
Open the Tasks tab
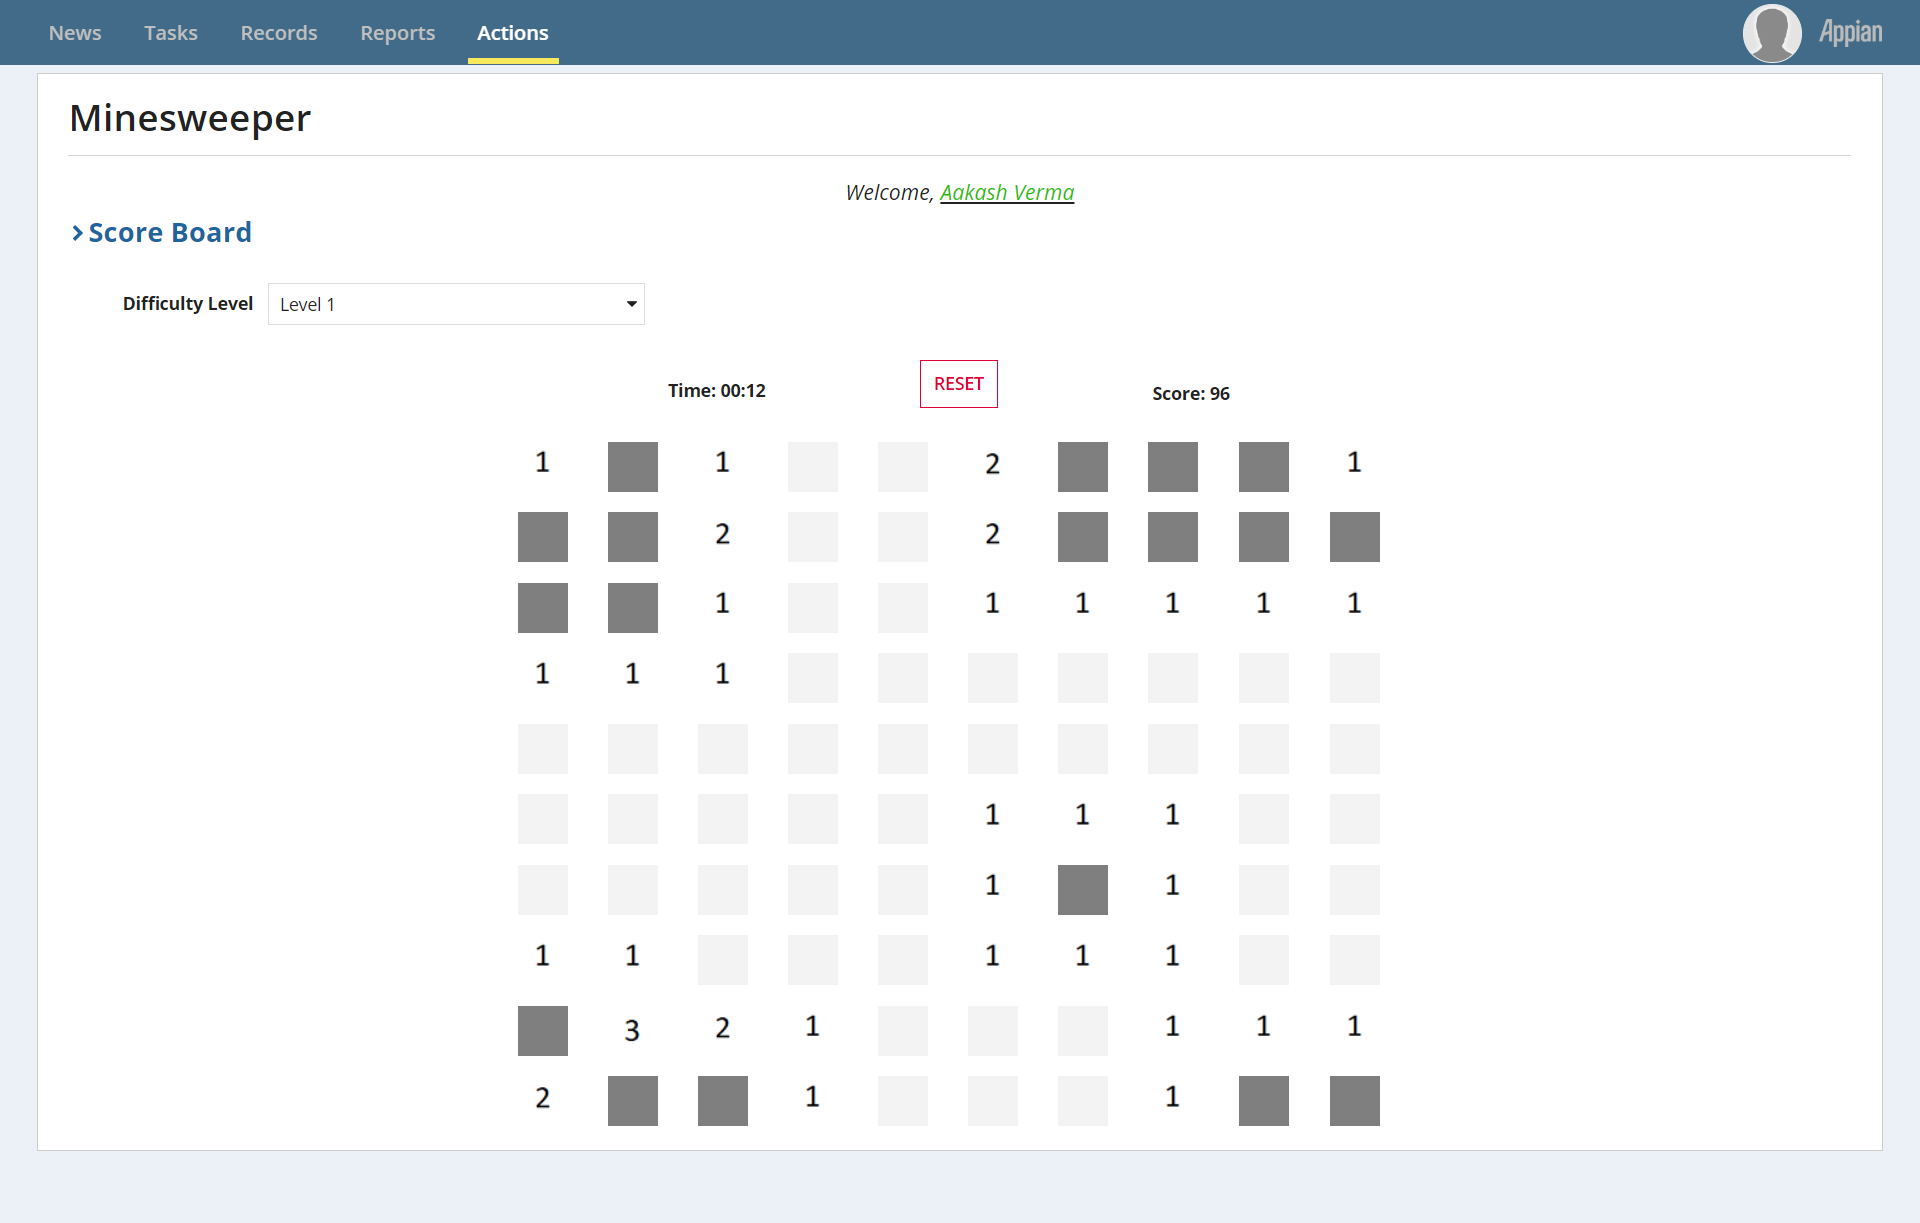click(170, 32)
